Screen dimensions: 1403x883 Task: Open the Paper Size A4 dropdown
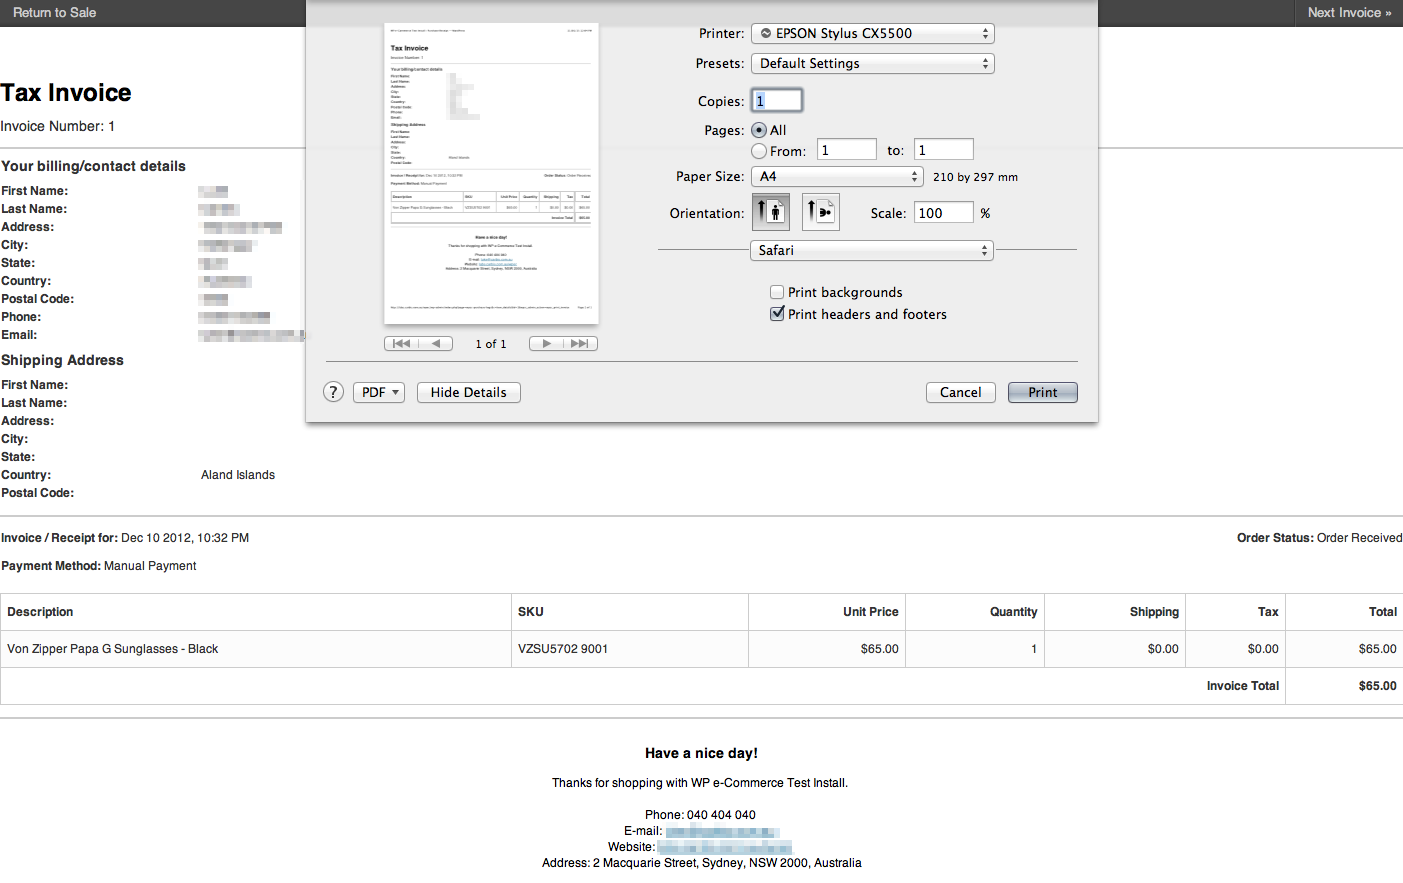pyautogui.click(x=837, y=176)
